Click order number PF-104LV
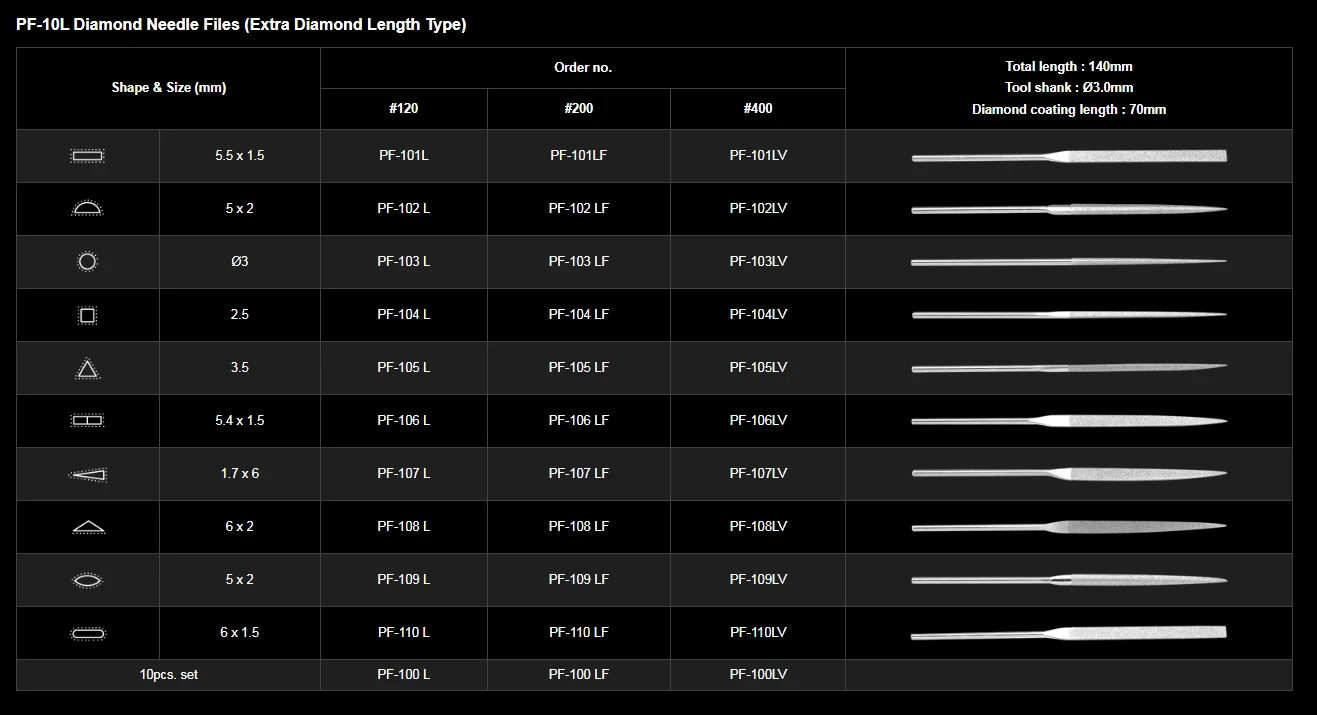 pos(758,315)
